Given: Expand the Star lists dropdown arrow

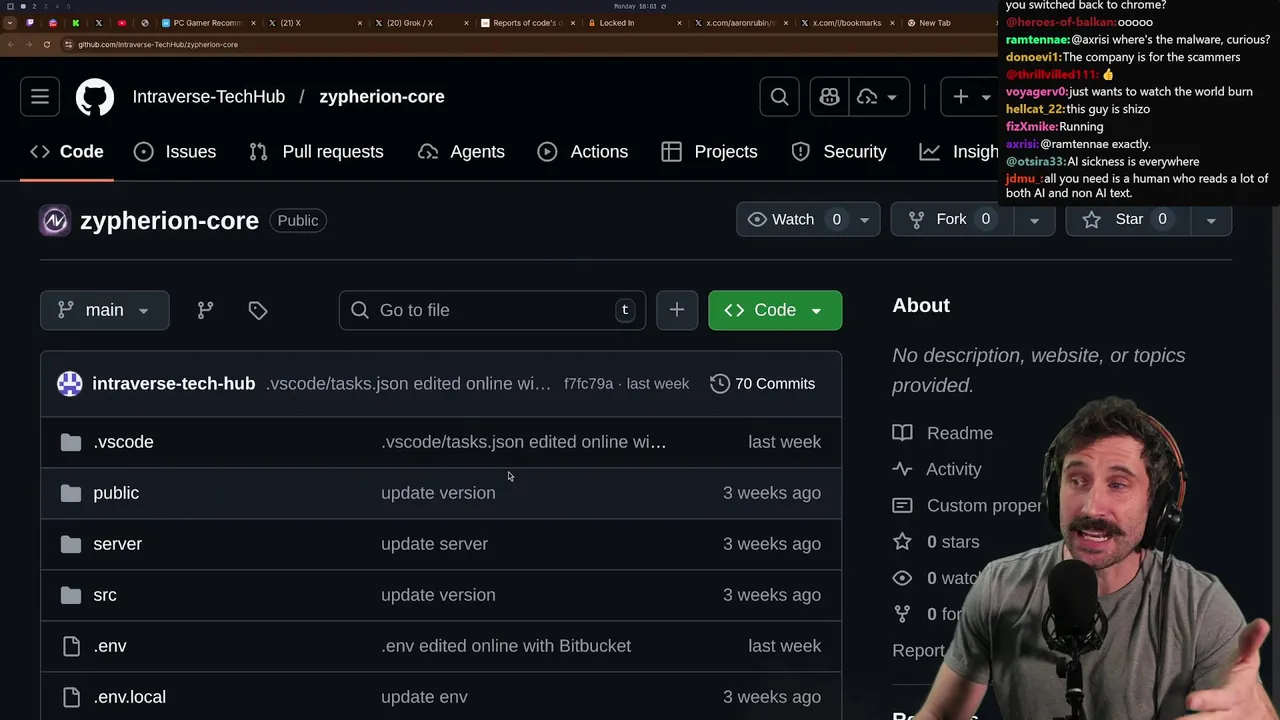Looking at the screenshot, I should [1211, 219].
